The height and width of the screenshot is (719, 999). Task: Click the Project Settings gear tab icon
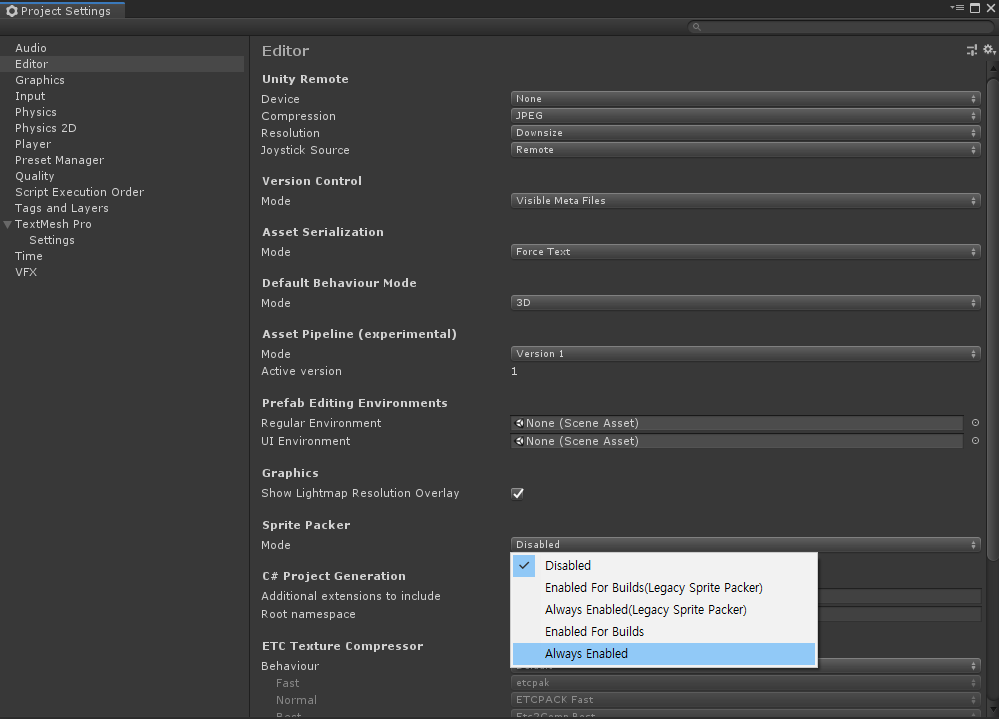point(11,11)
